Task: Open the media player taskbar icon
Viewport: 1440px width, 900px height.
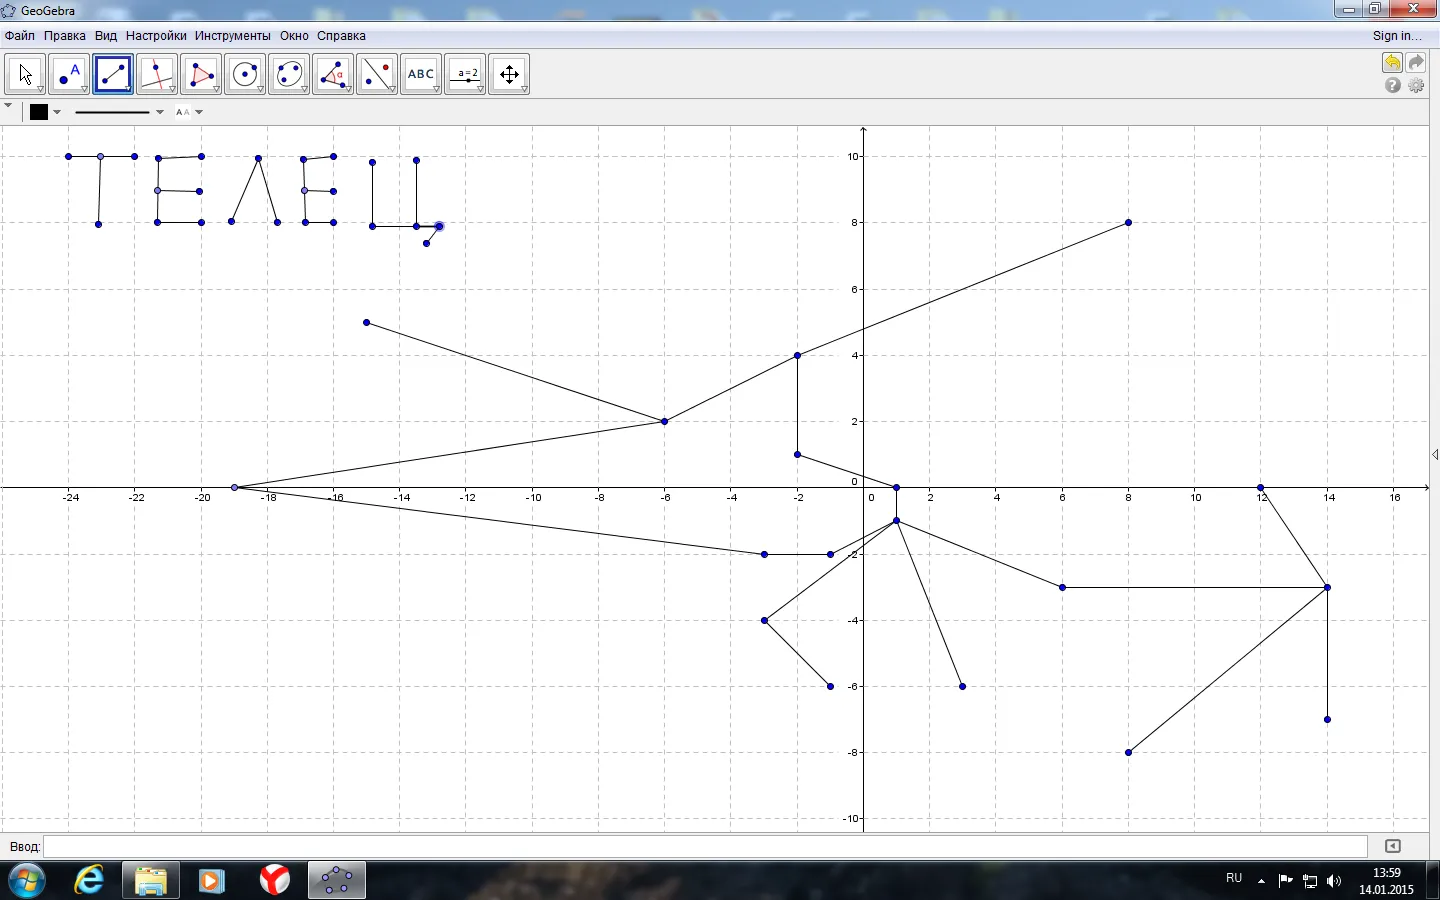Action: point(211,881)
